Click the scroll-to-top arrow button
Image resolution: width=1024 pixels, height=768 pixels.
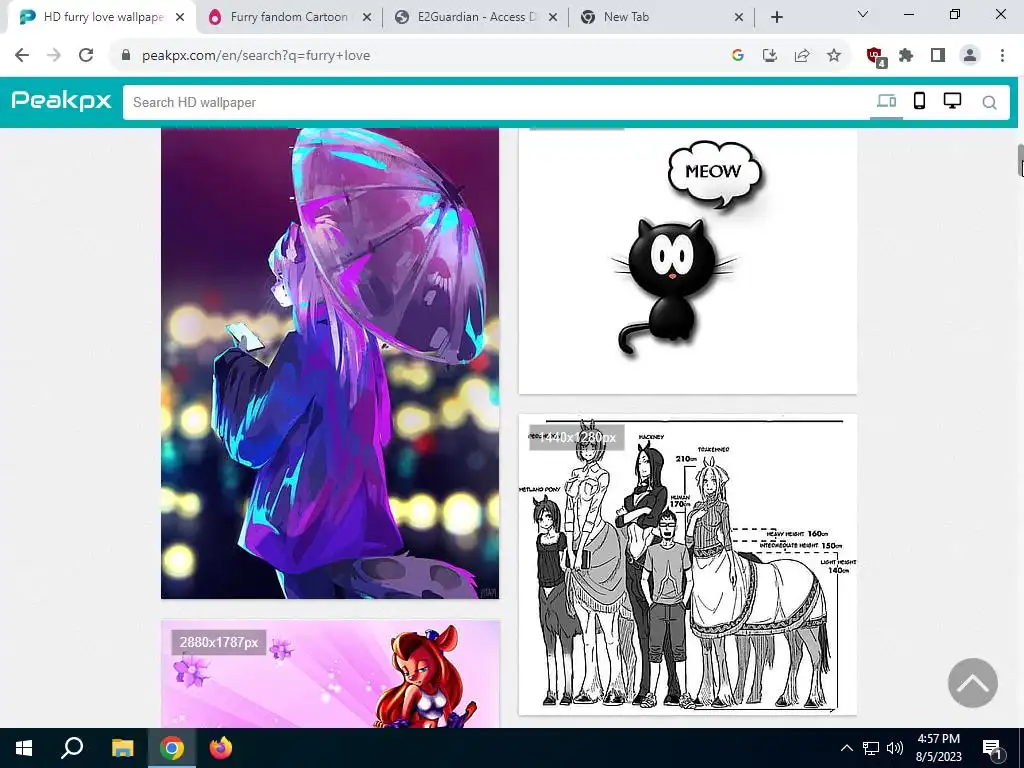pyautogui.click(x=972, y=682)
